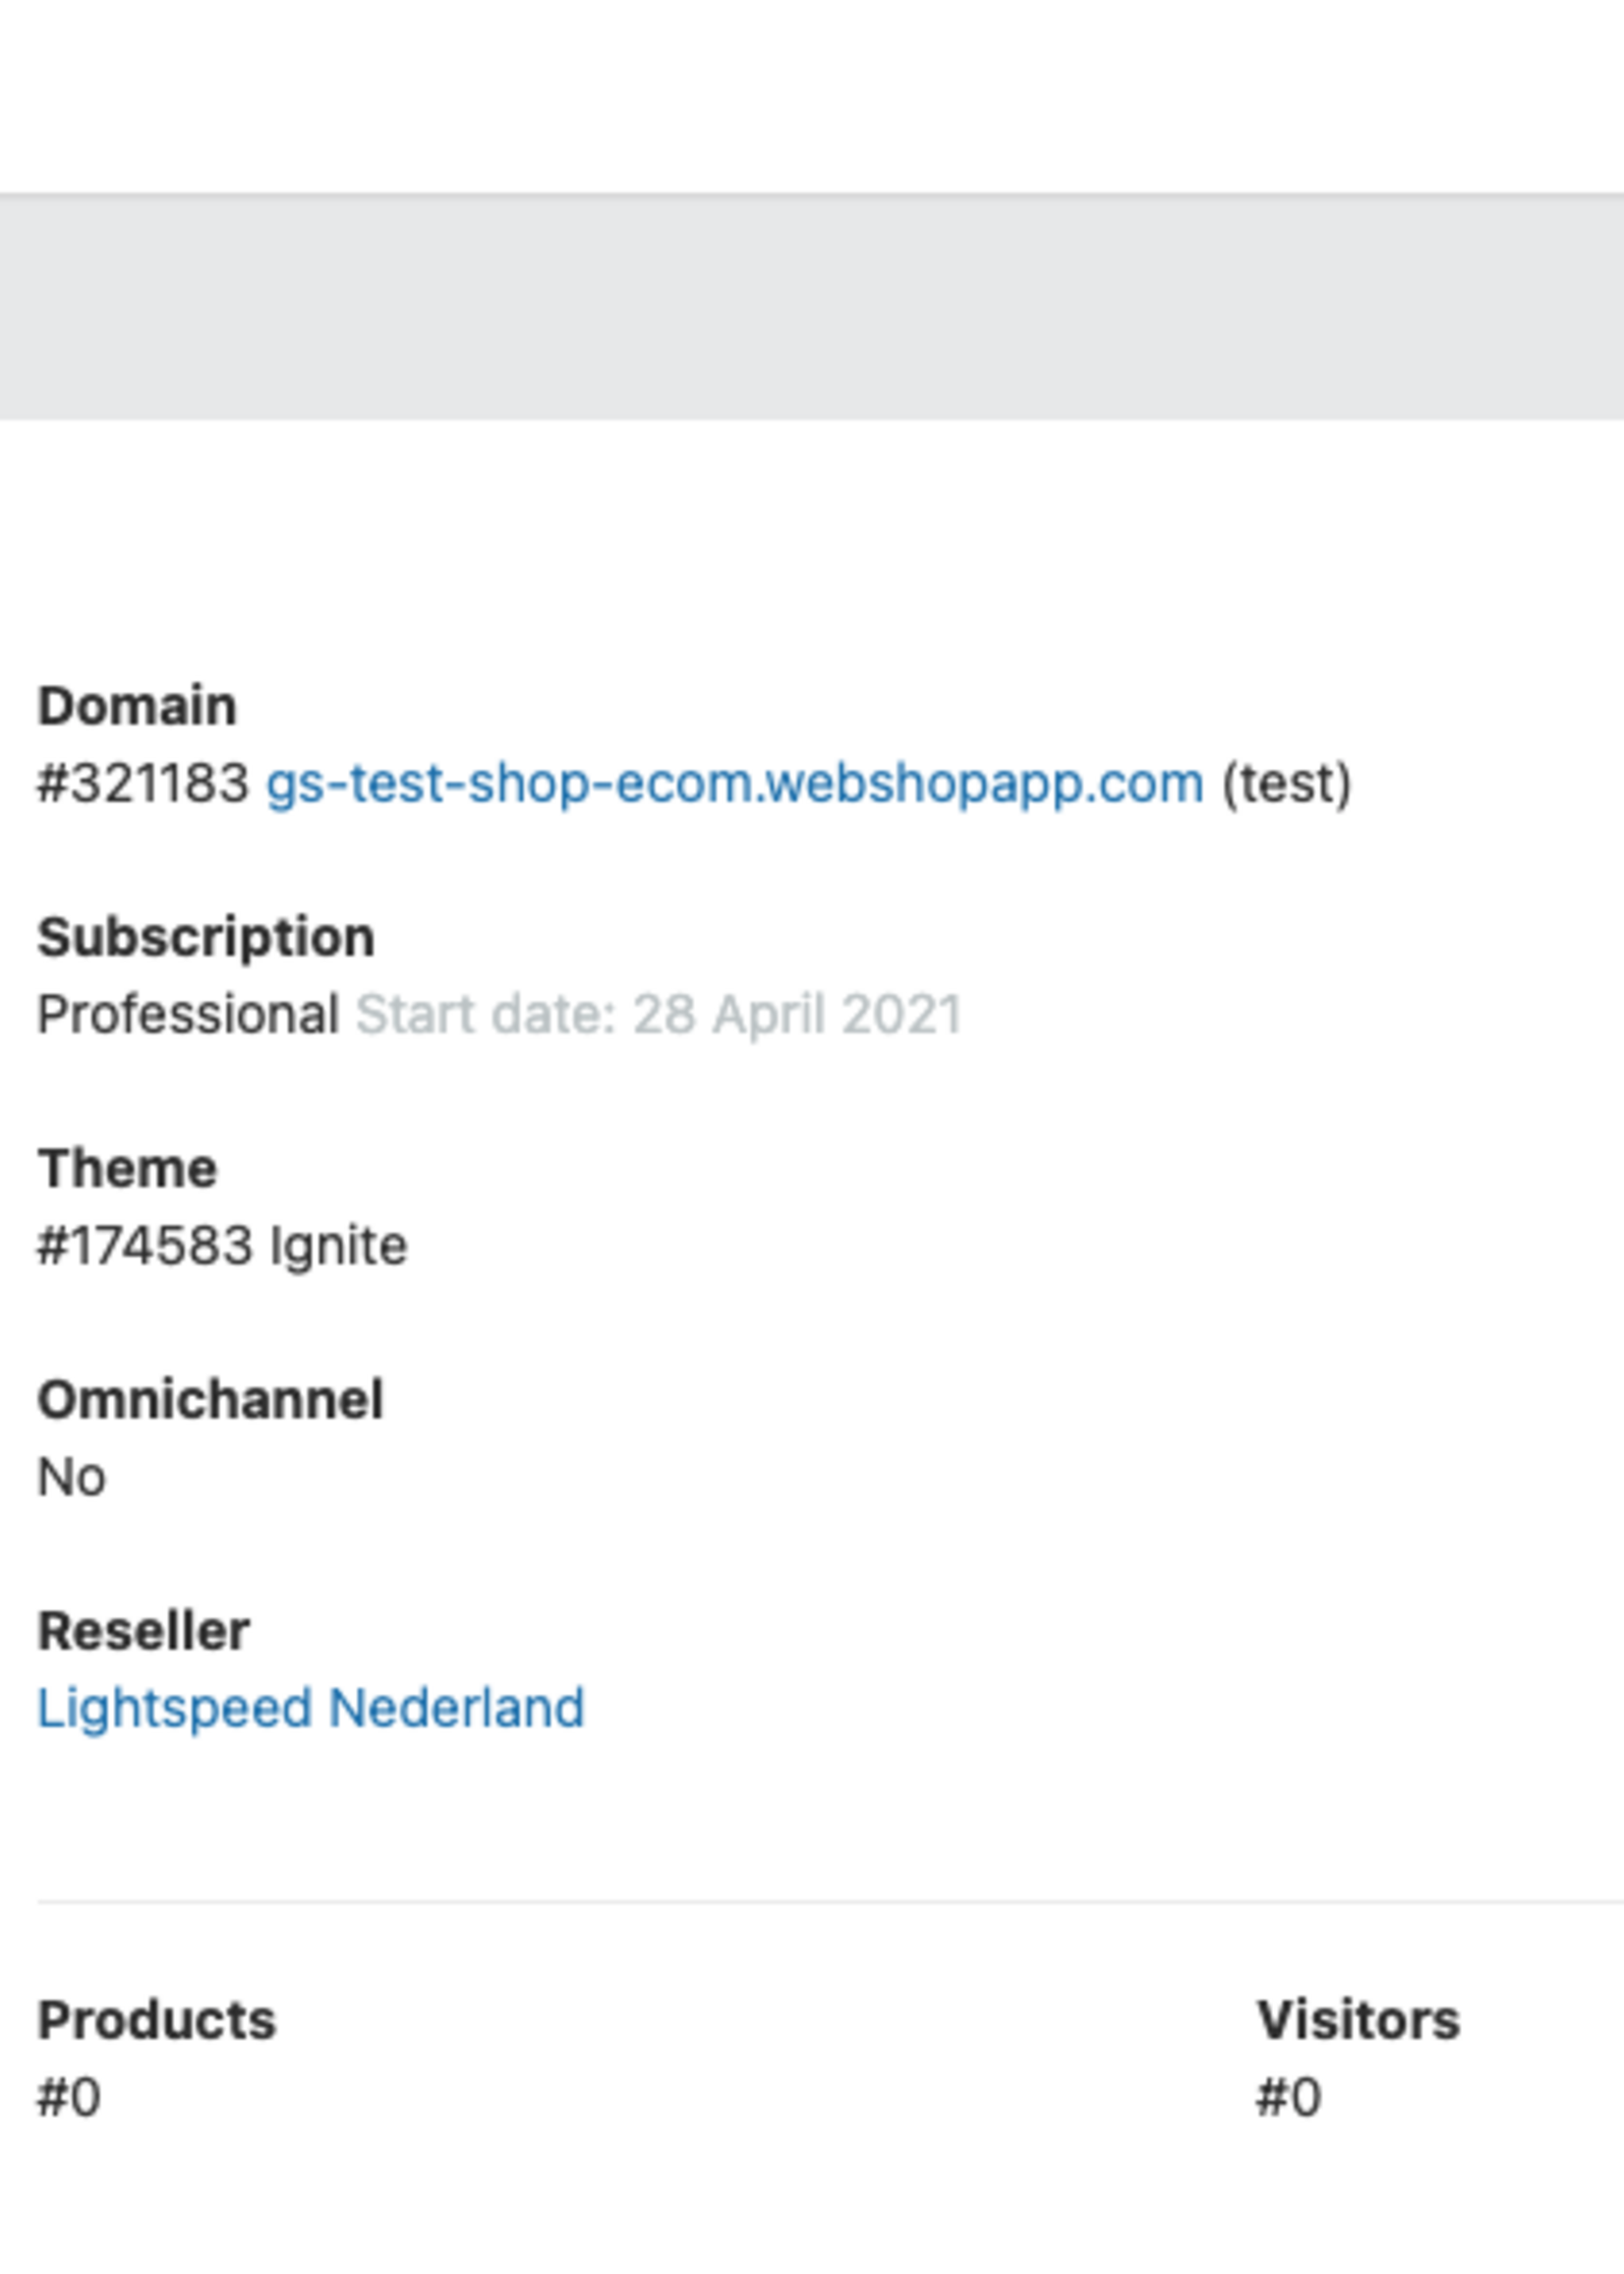Open the gs-test-shop-ecom.webshopapp.com domain link
The height and width of the screenshot is (2274, 1624).
coord(734,783)
